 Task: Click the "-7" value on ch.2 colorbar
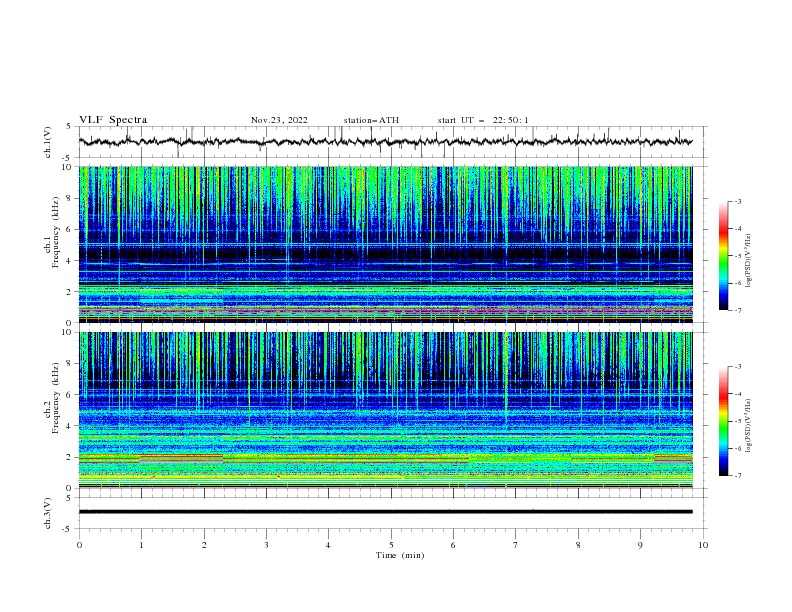[x=738, y=475]
